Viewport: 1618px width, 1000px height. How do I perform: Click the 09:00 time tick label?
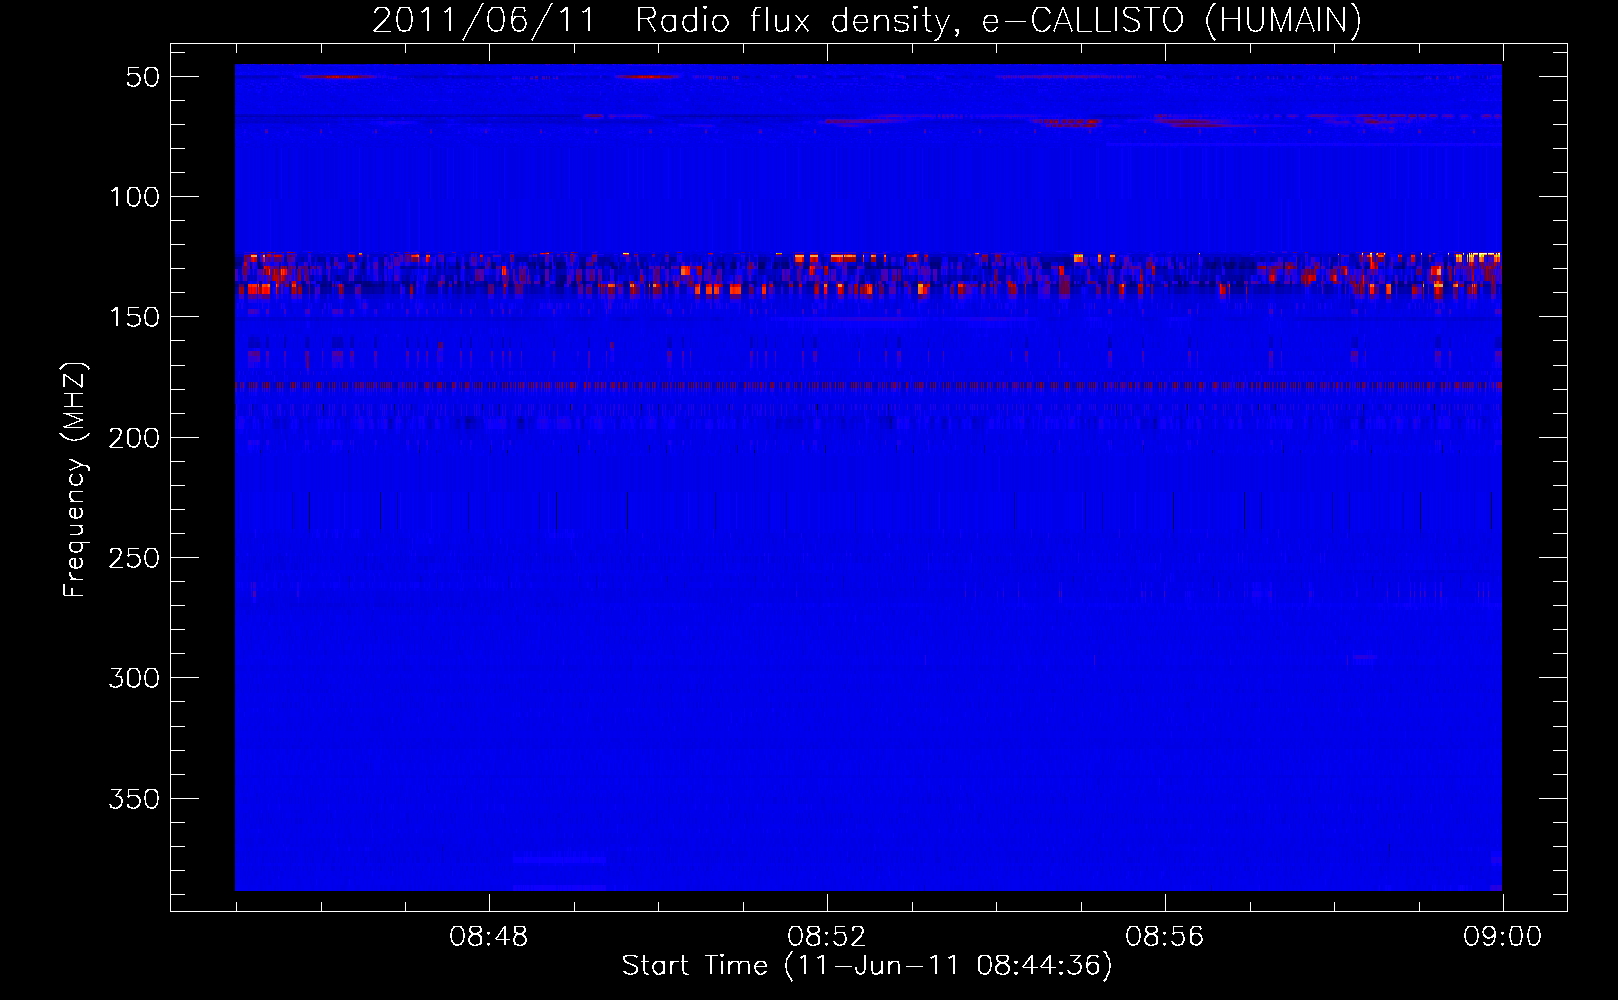point(1503,937)
